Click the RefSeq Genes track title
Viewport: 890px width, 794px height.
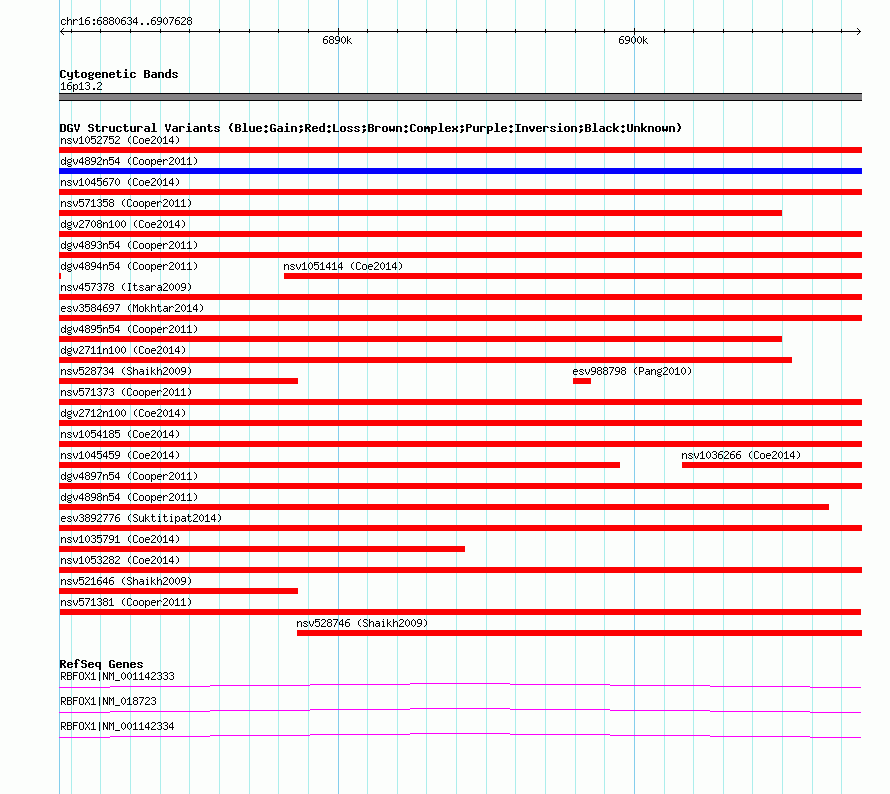click(x=101, y=664)
